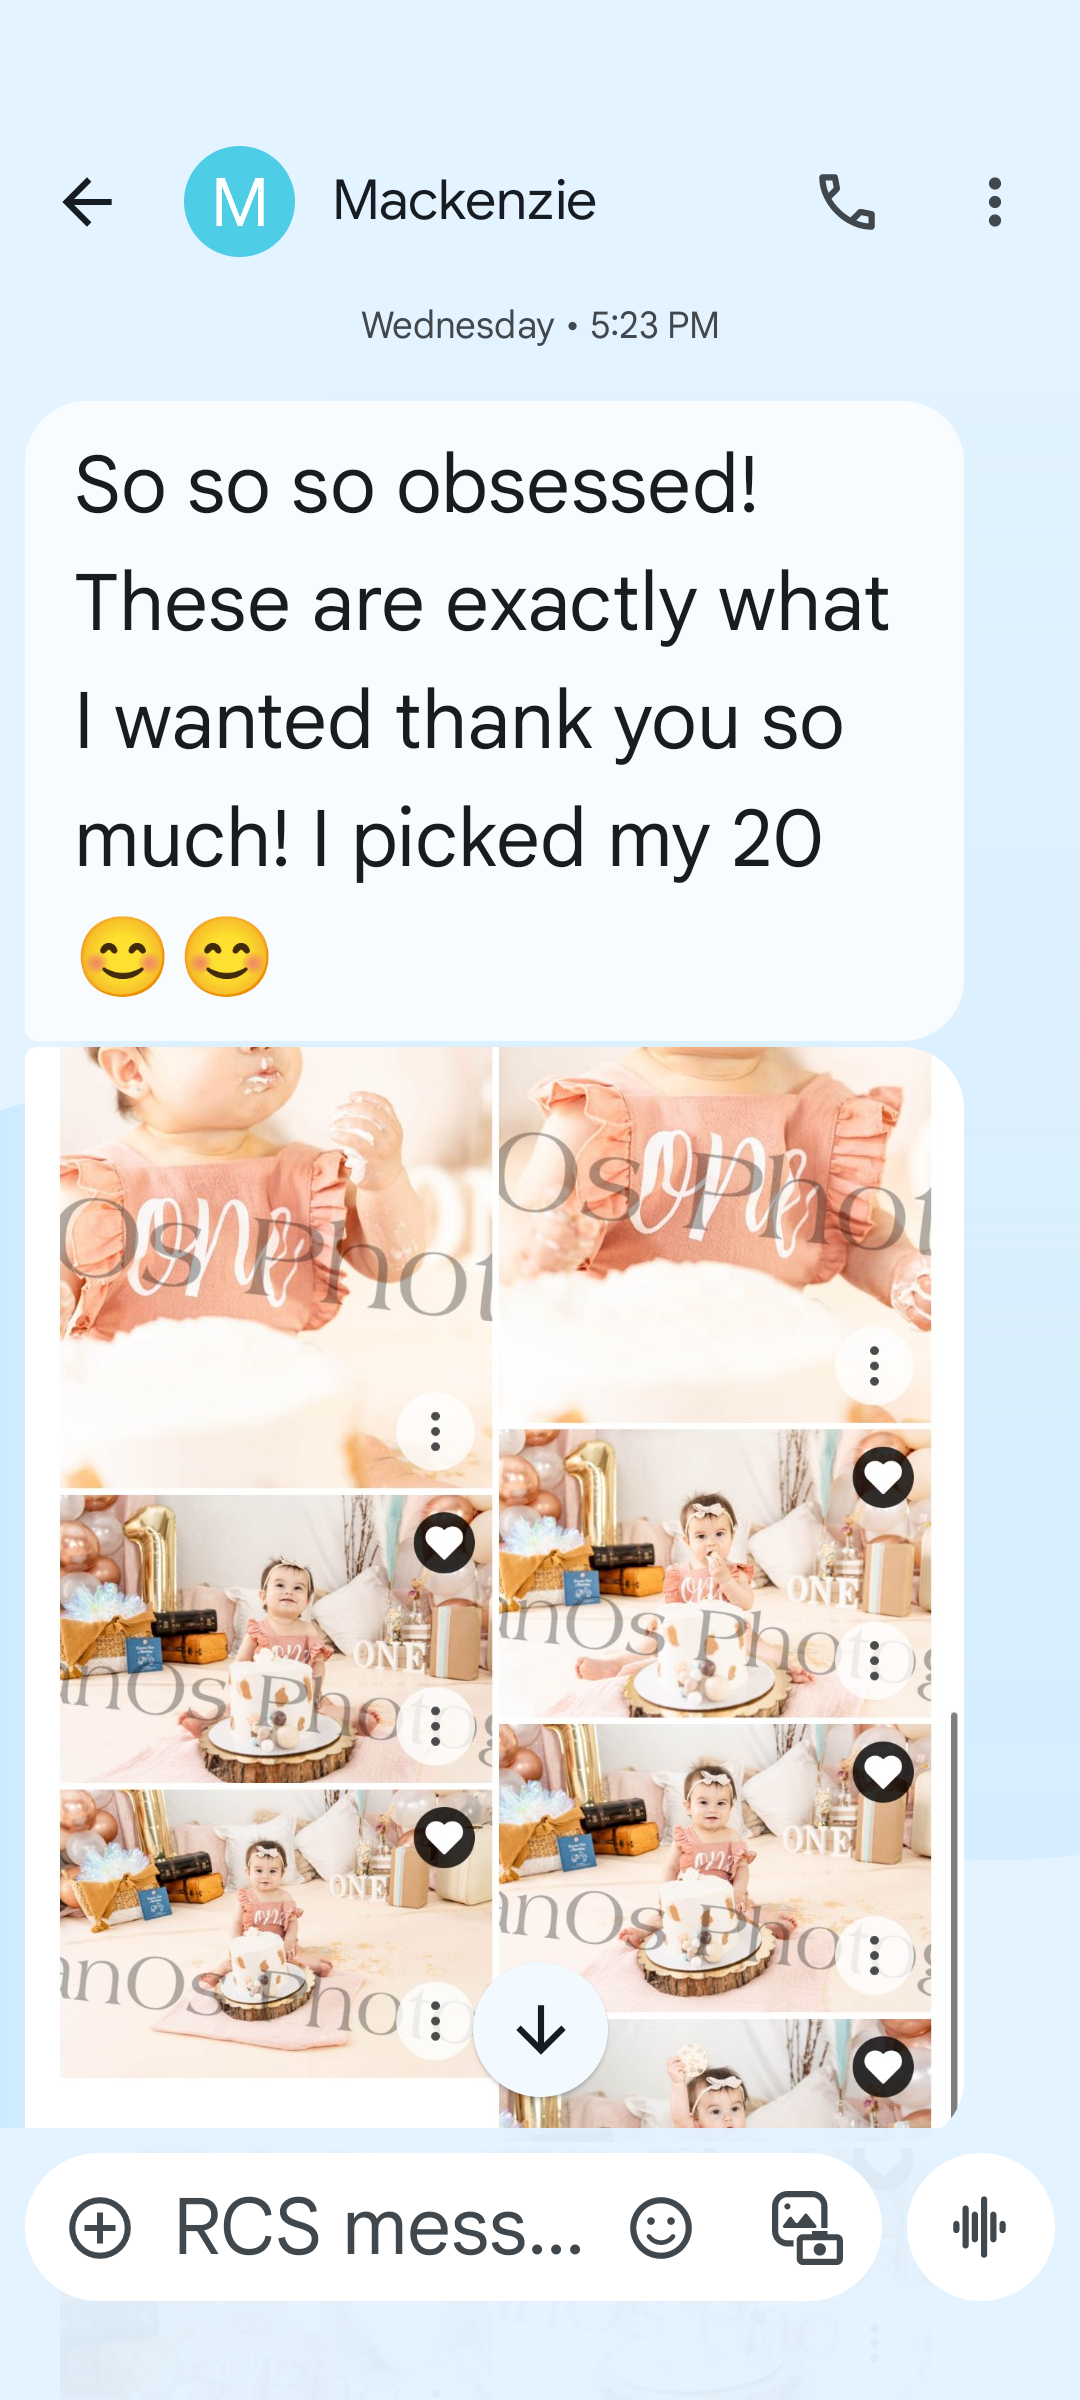The image size is (1080, 2400).
Task: Click the gallery scrollbar
Action: (954, 1914)
